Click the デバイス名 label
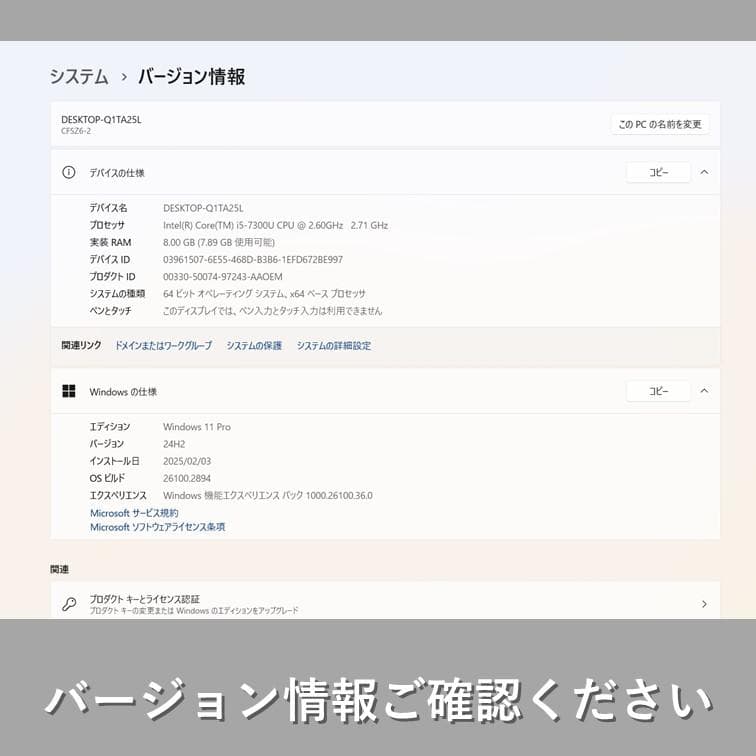The image size is (756, 756). point(108,208)
